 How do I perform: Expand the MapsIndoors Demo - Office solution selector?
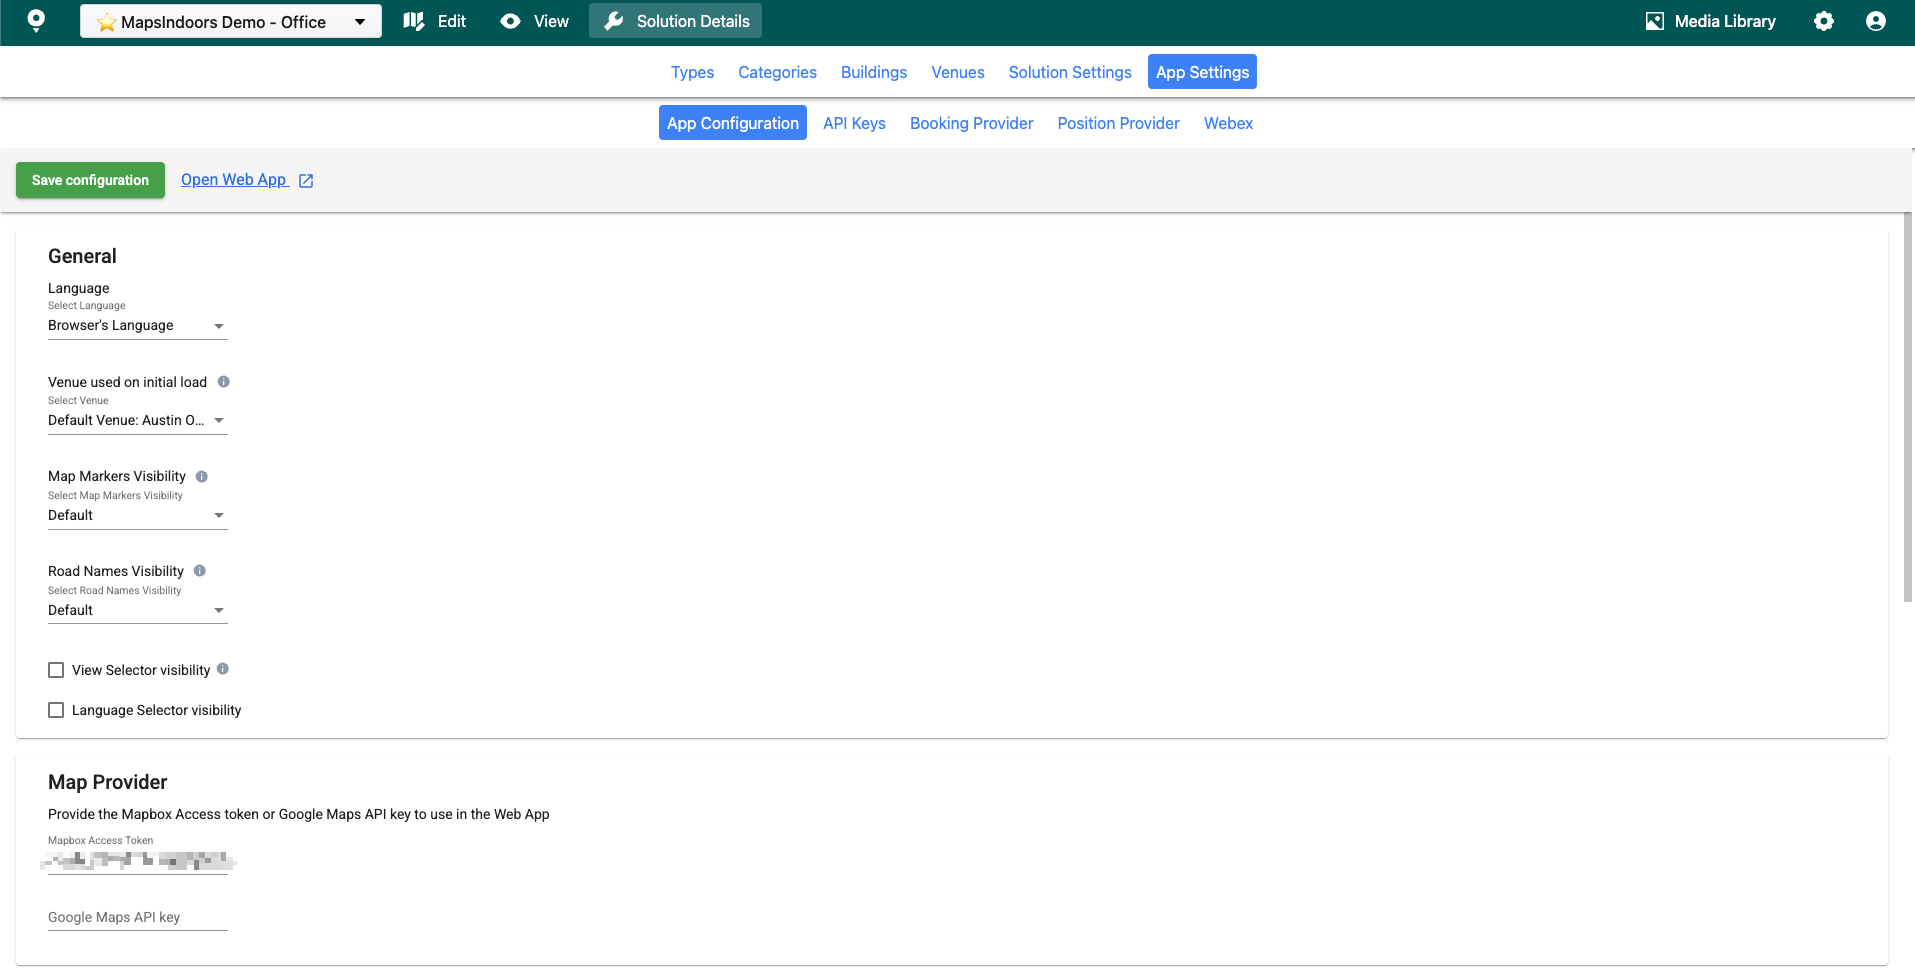point(230,21)
